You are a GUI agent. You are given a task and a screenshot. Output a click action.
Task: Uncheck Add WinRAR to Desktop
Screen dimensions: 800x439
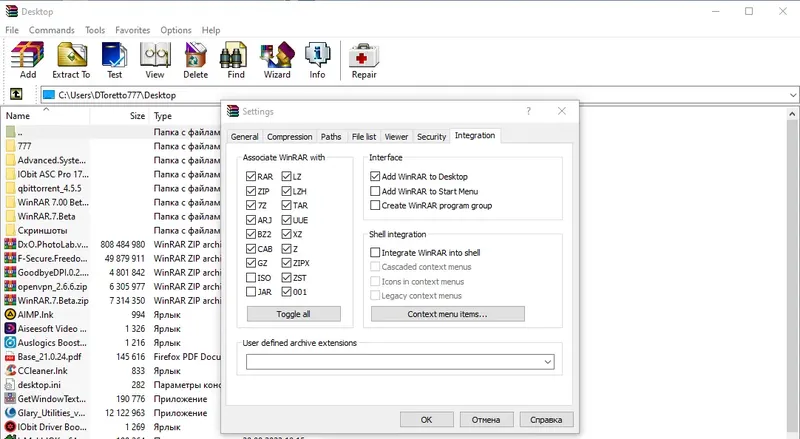tap(375, 177)
